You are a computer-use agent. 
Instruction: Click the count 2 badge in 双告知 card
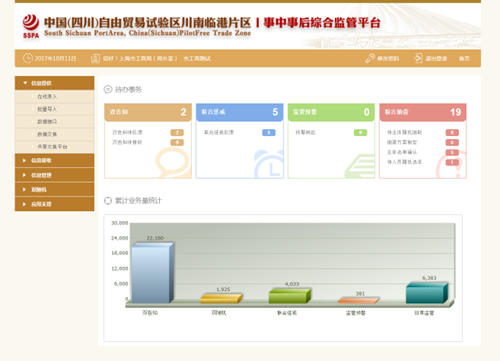coord(177,133)
